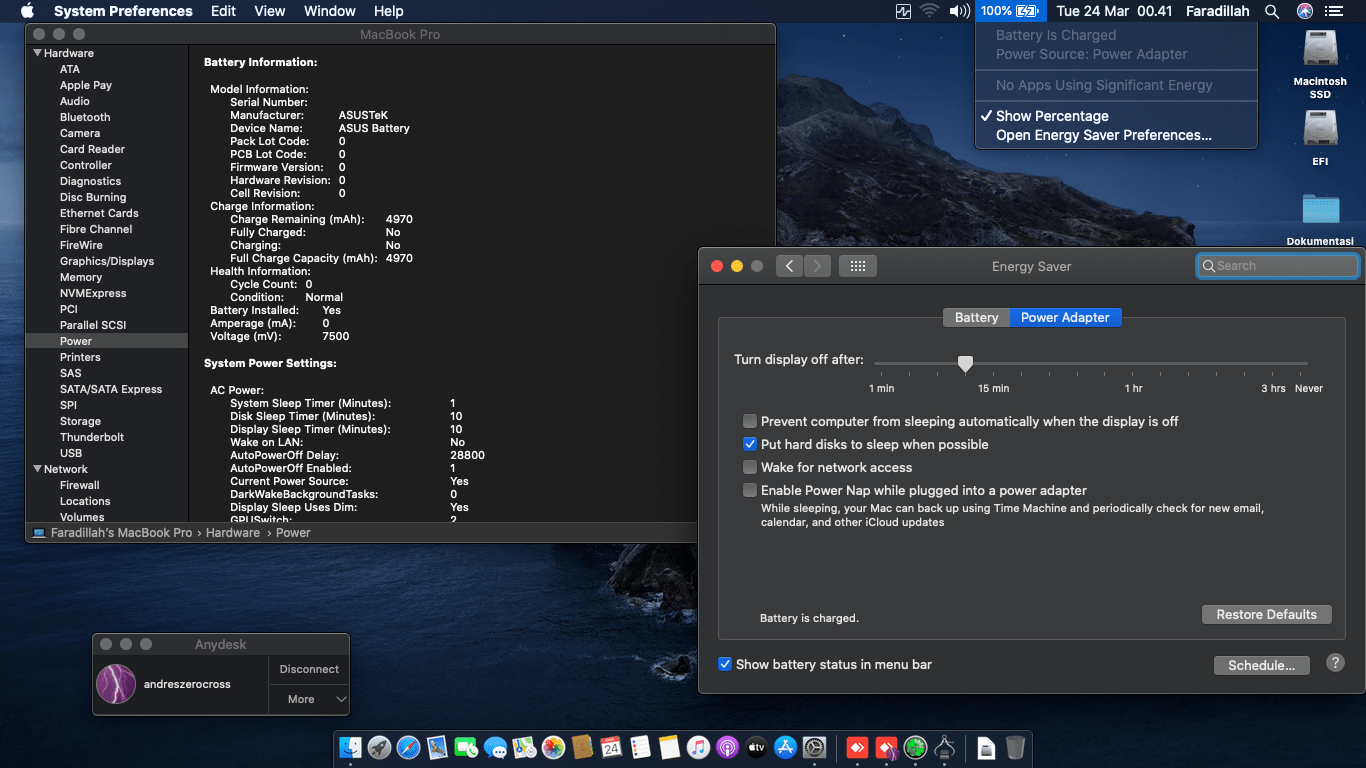Open Maps from the Dock
Image resolution: width=1366 pixels, height=768 pixels.
point(524,747)
